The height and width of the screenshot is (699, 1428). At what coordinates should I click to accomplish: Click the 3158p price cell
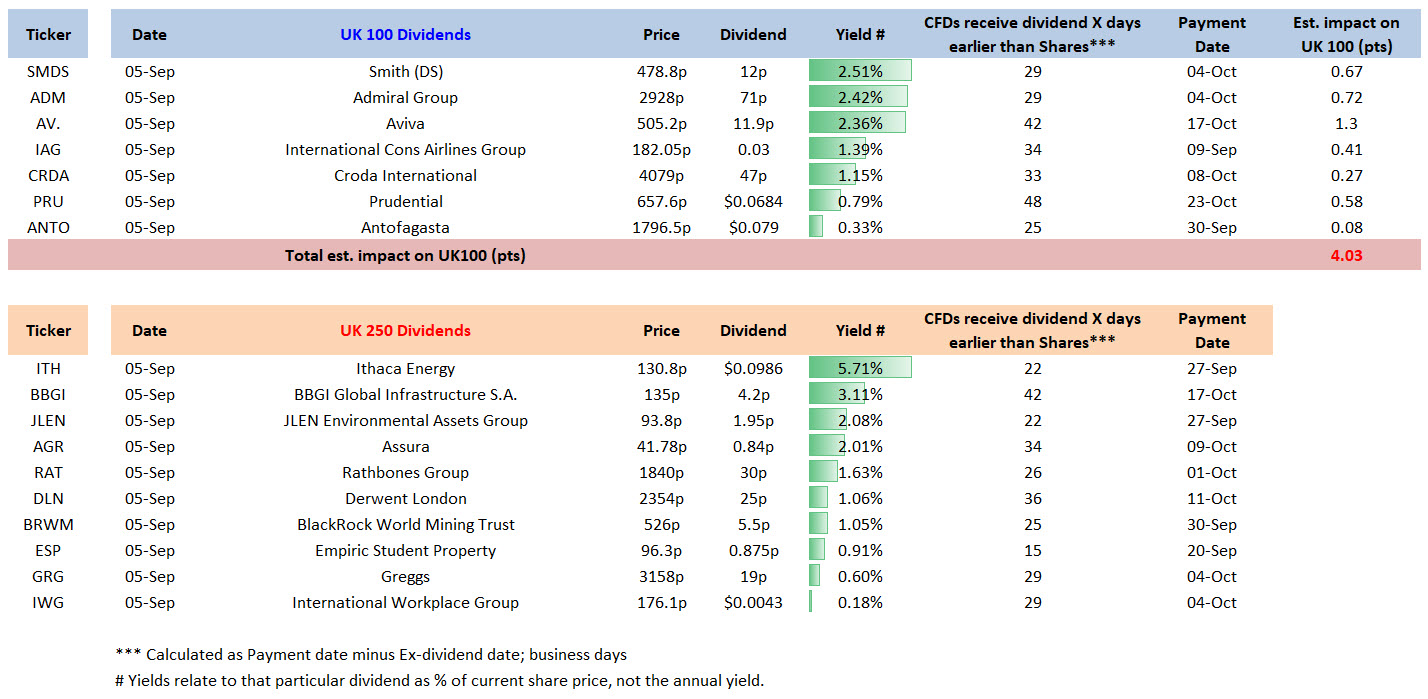pyautogui.click(x=661, y=577)
